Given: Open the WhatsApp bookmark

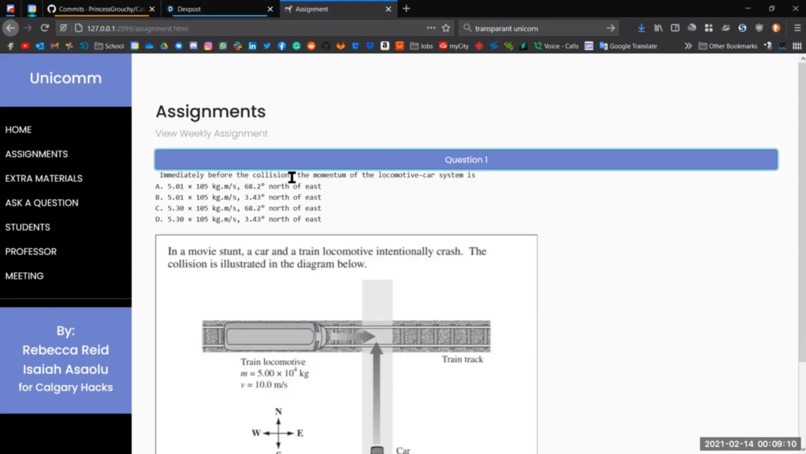Looking at the screenshot, I should [x=223, y=46].
